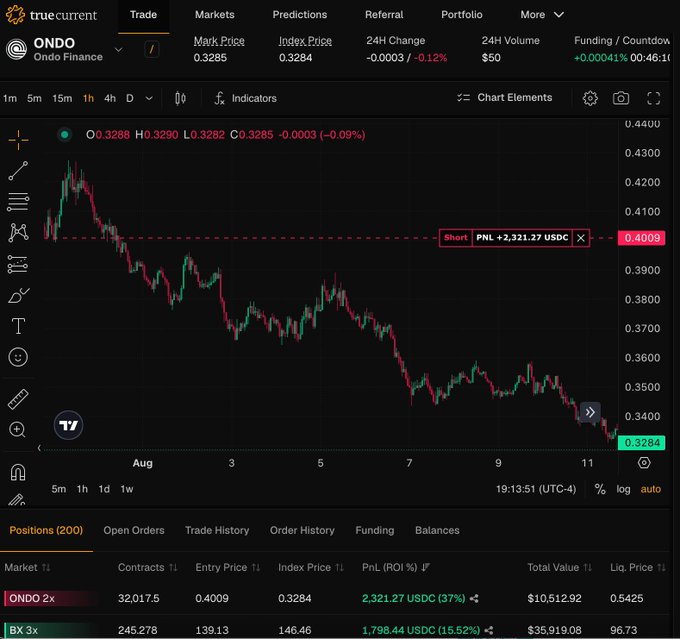
Task: Switch chart interval to 15m
Action: point(62,98)
